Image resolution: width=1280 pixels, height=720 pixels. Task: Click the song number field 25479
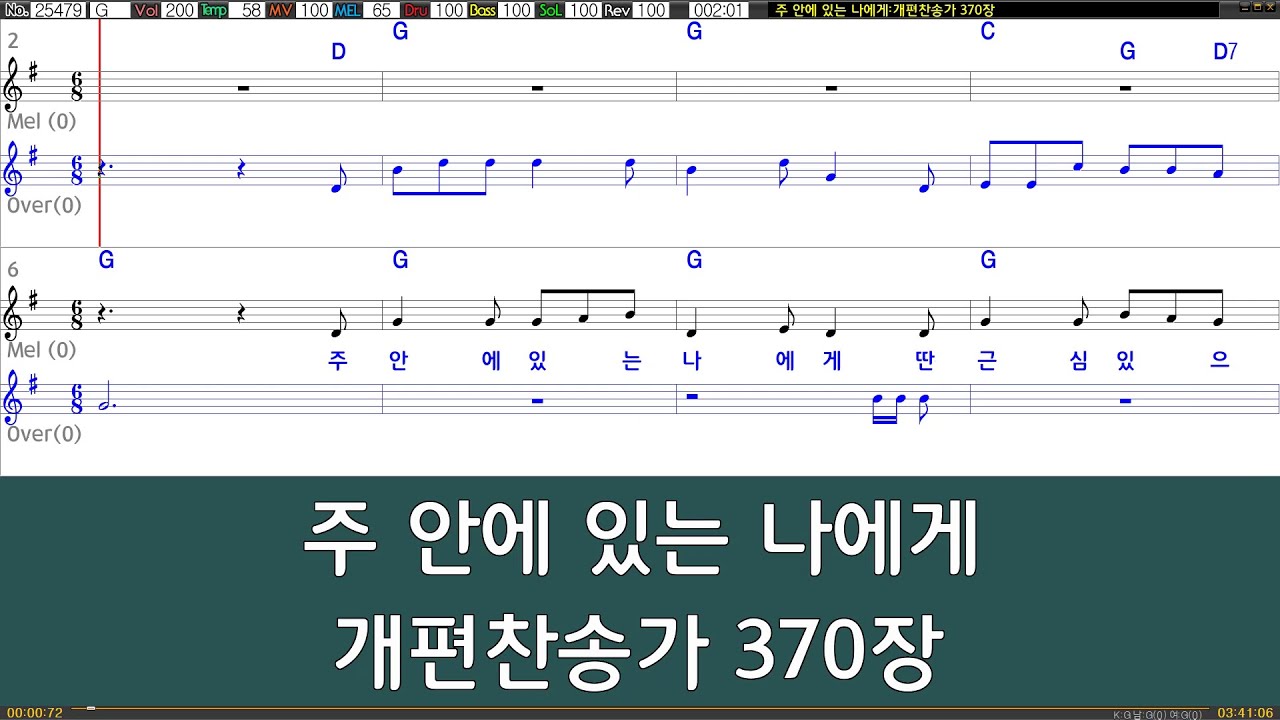pos(59,10)
